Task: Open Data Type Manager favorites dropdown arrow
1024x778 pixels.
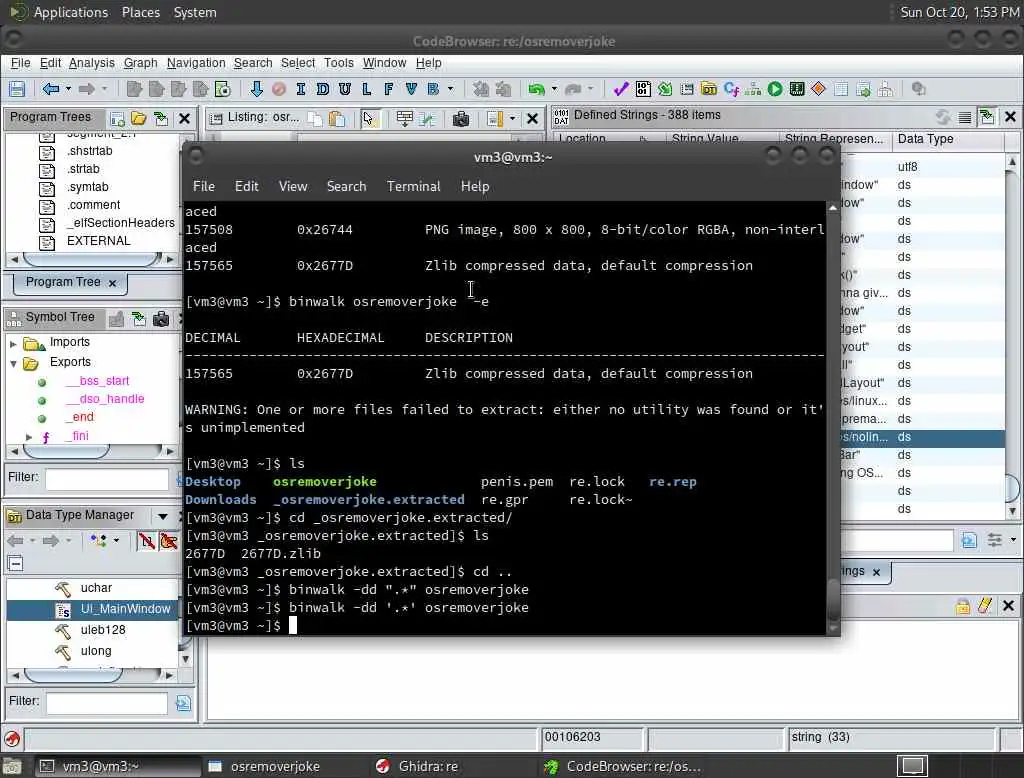Action: click(x=116, y=541)
